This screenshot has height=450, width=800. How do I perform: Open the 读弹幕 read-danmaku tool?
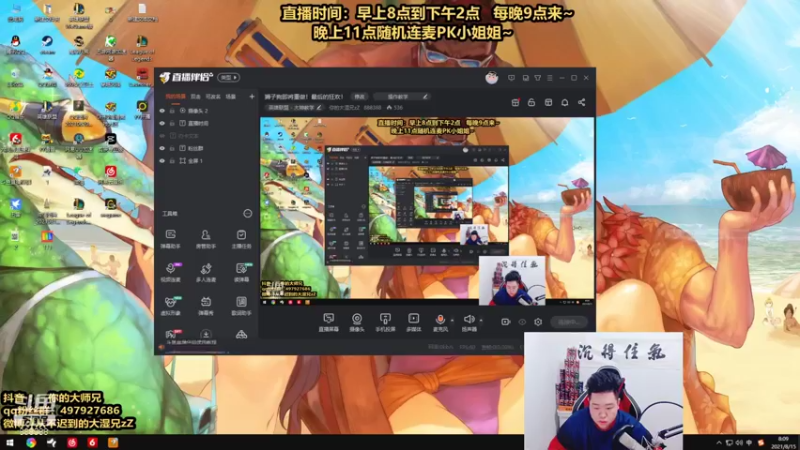click(241, 272)
